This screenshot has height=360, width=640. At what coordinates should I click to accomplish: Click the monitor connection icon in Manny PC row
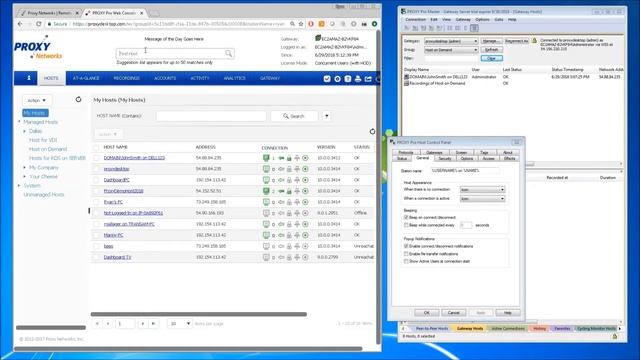coord(266,235)
